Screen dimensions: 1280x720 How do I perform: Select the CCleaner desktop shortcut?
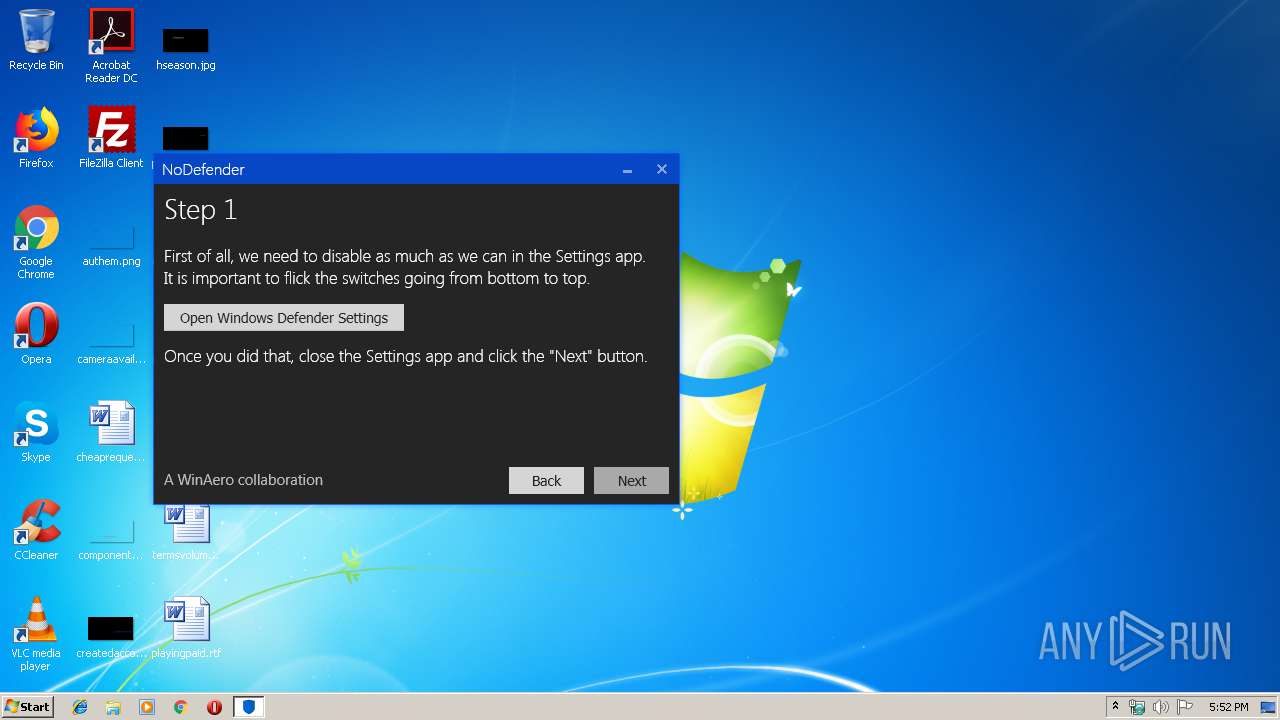pyautogui.click(x=36, y=530)
